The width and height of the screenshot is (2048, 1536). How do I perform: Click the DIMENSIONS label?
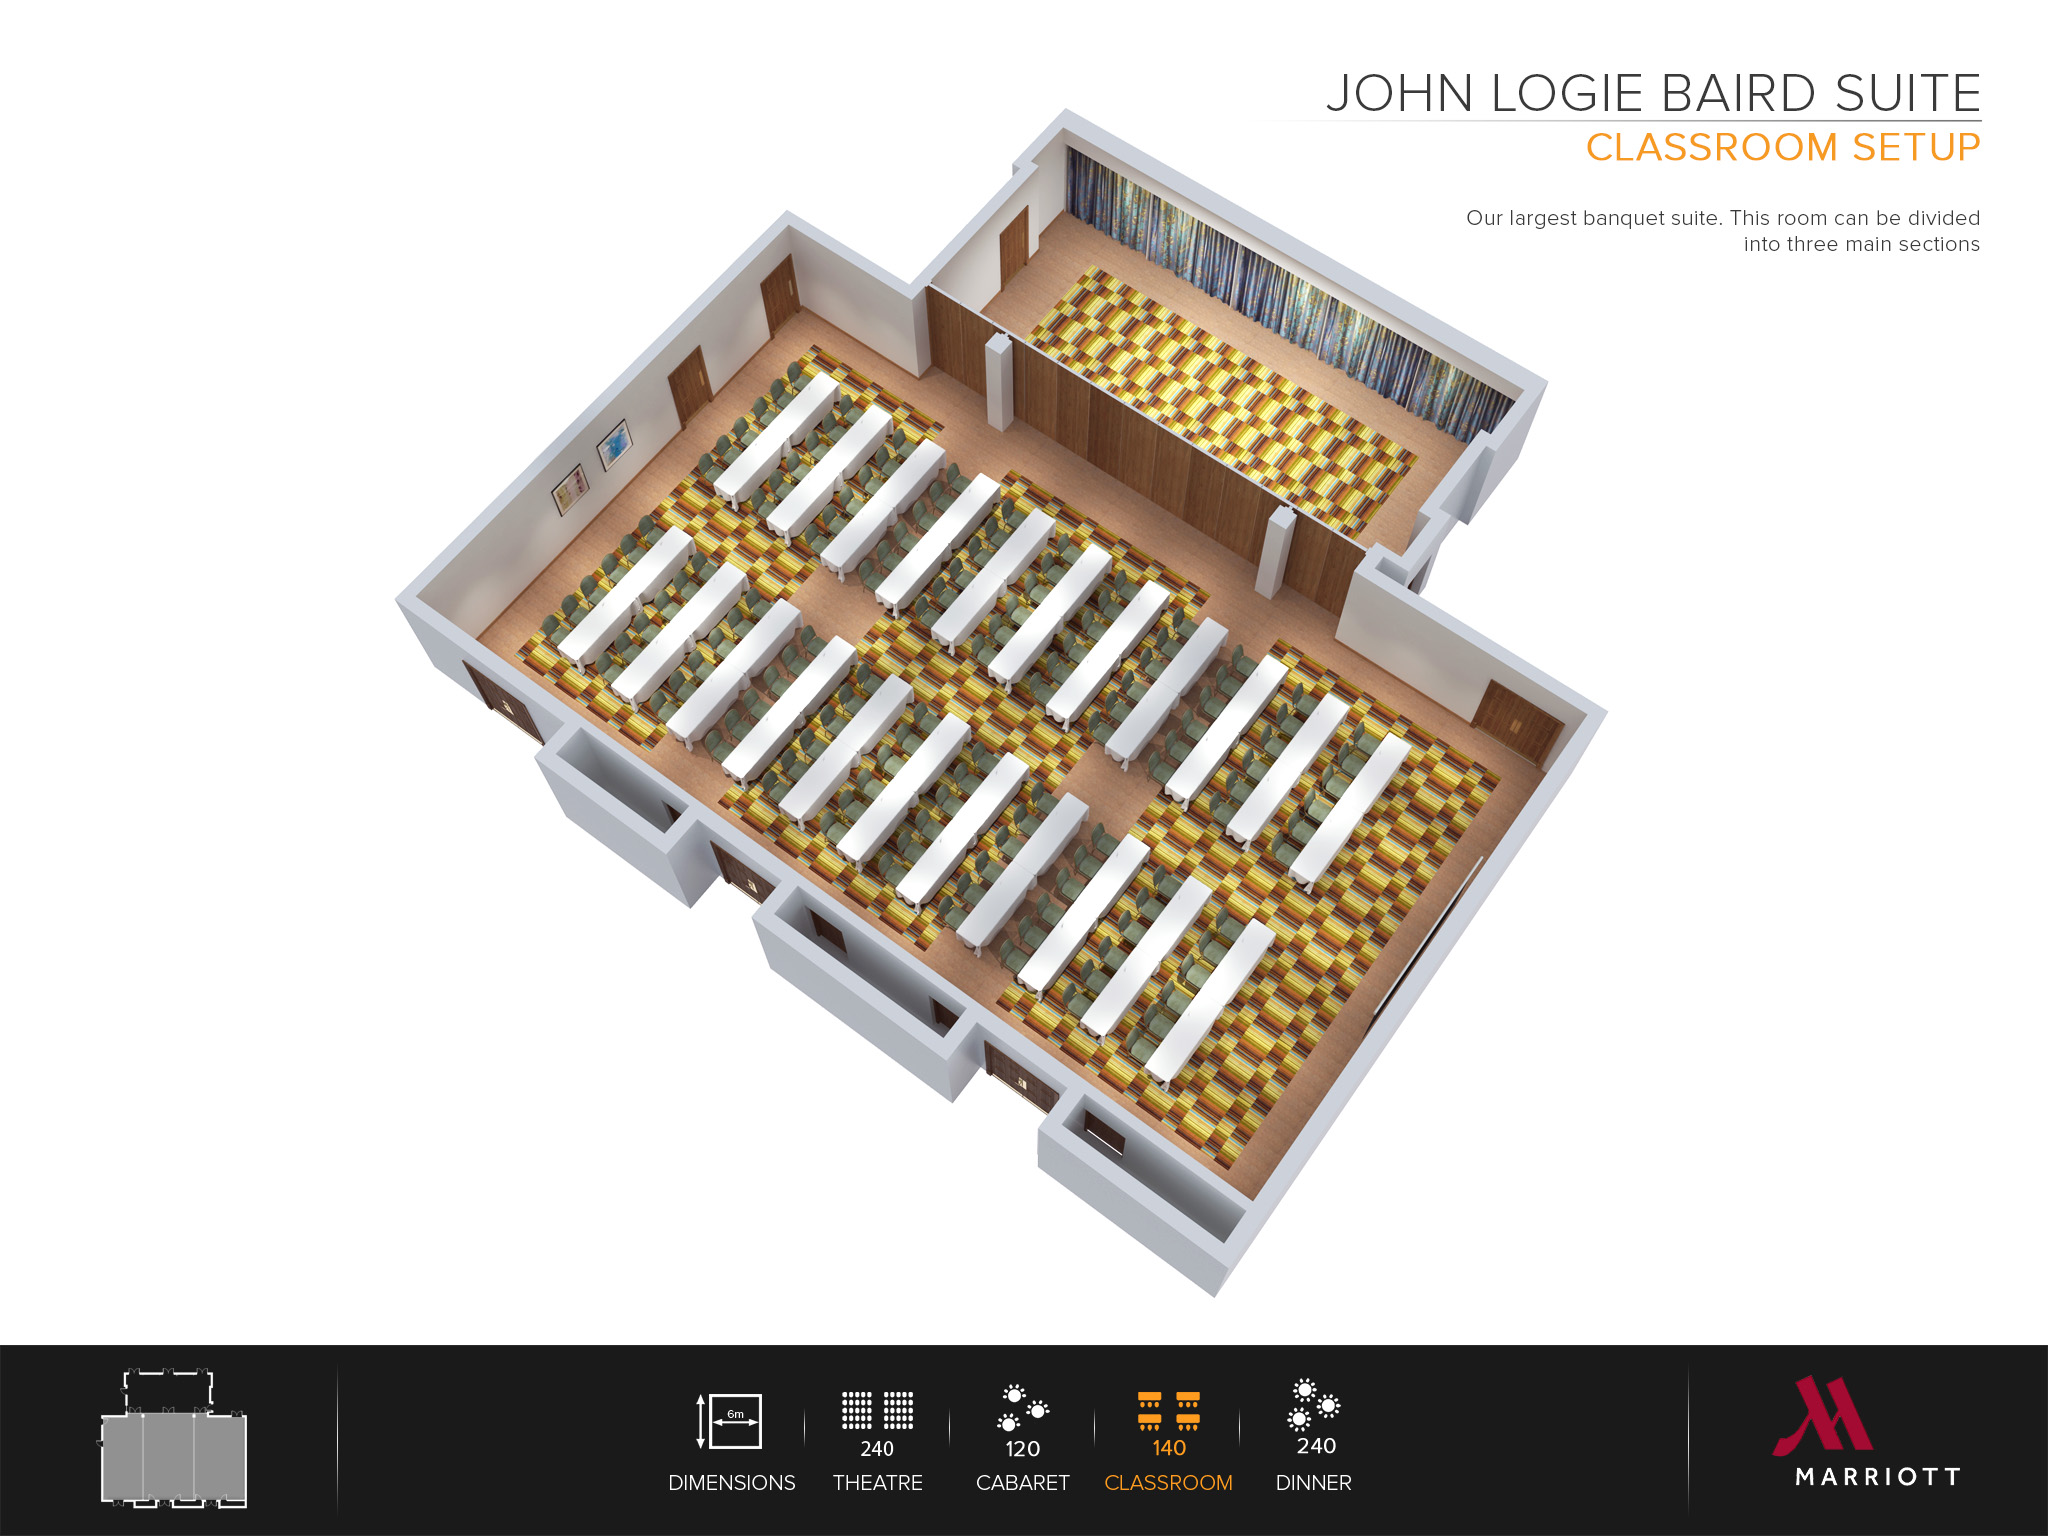[x=733, y=1483]
